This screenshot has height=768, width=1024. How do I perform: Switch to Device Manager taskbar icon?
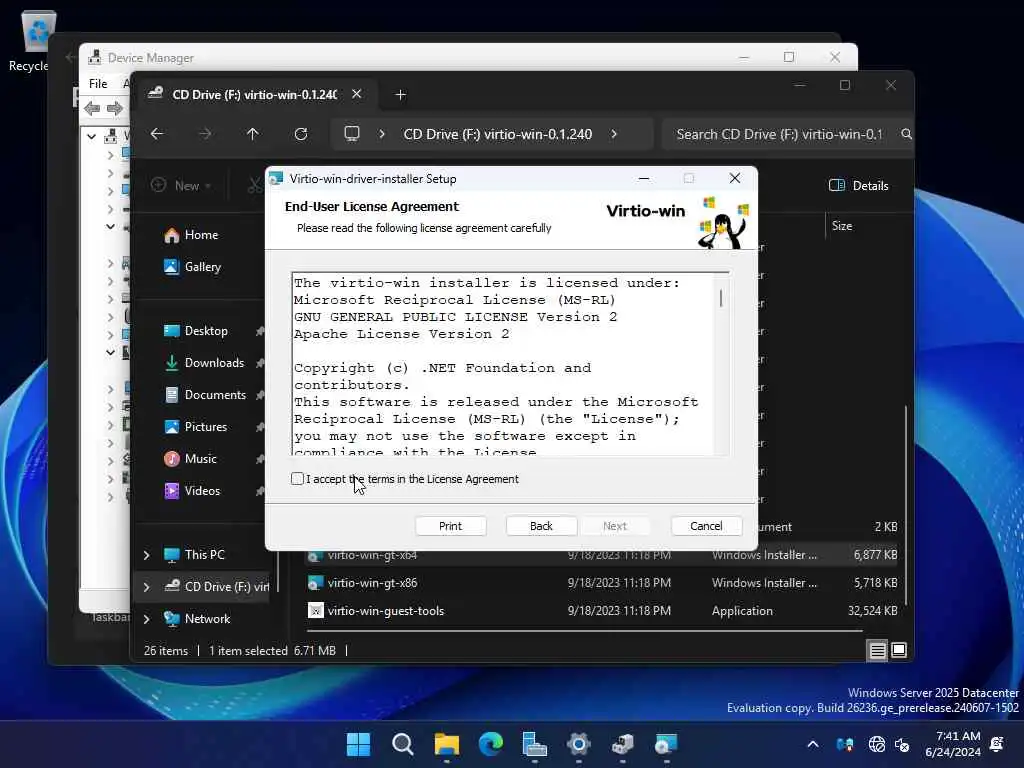click(622, 744)
